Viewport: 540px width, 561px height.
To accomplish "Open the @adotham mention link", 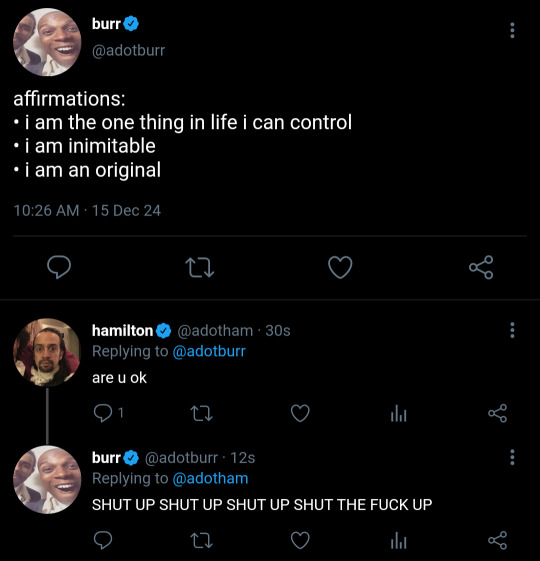I will 210,478.
